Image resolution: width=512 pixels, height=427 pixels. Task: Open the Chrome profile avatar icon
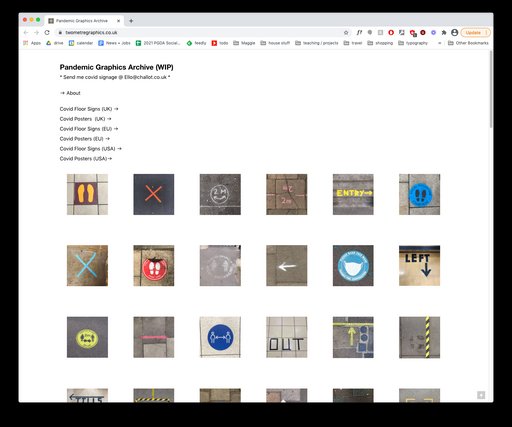454,32
